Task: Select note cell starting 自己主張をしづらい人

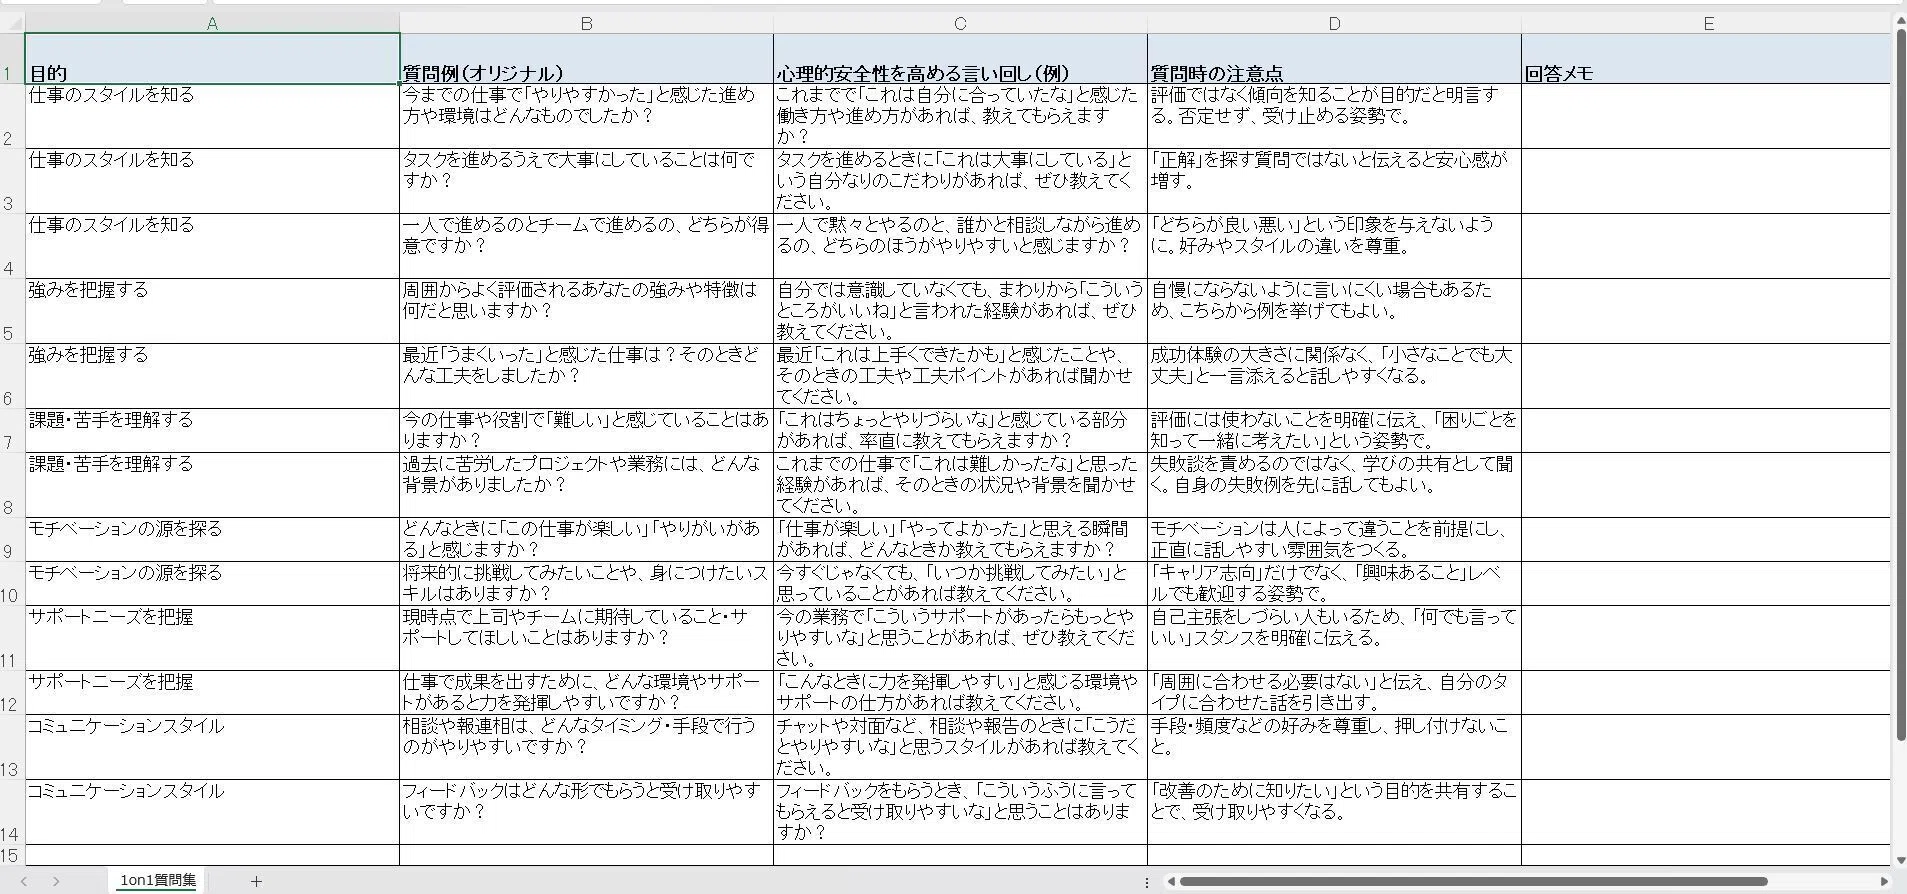Action: 1334,637
